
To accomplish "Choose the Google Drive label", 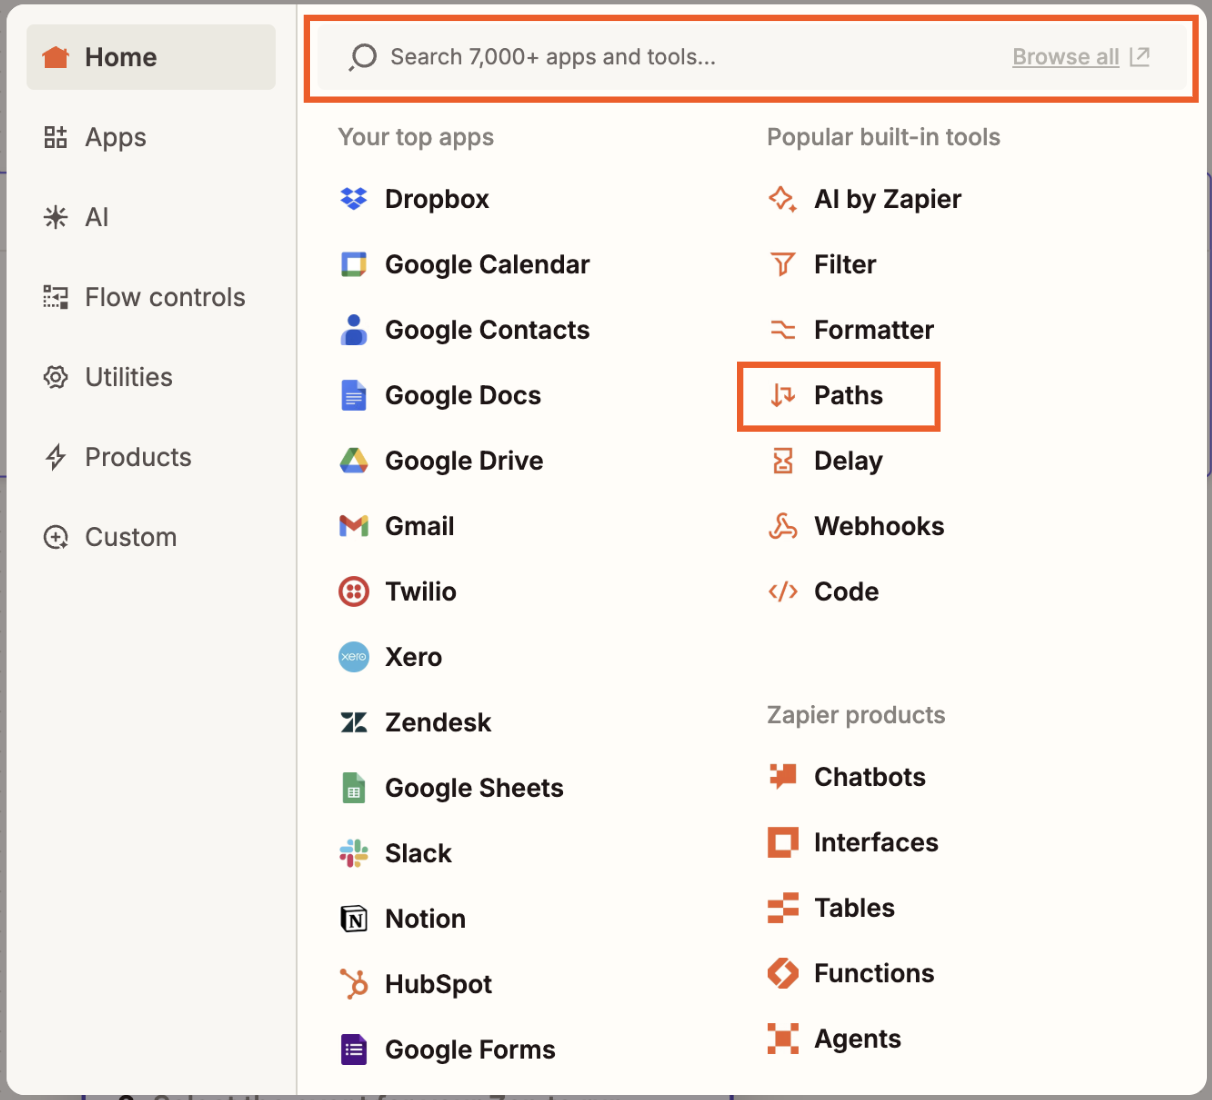I will [x=464, y=461].
